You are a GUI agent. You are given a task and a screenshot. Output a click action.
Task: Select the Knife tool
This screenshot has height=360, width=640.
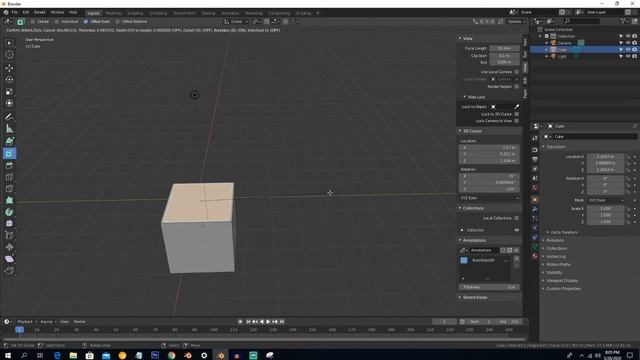pos(9,189)
